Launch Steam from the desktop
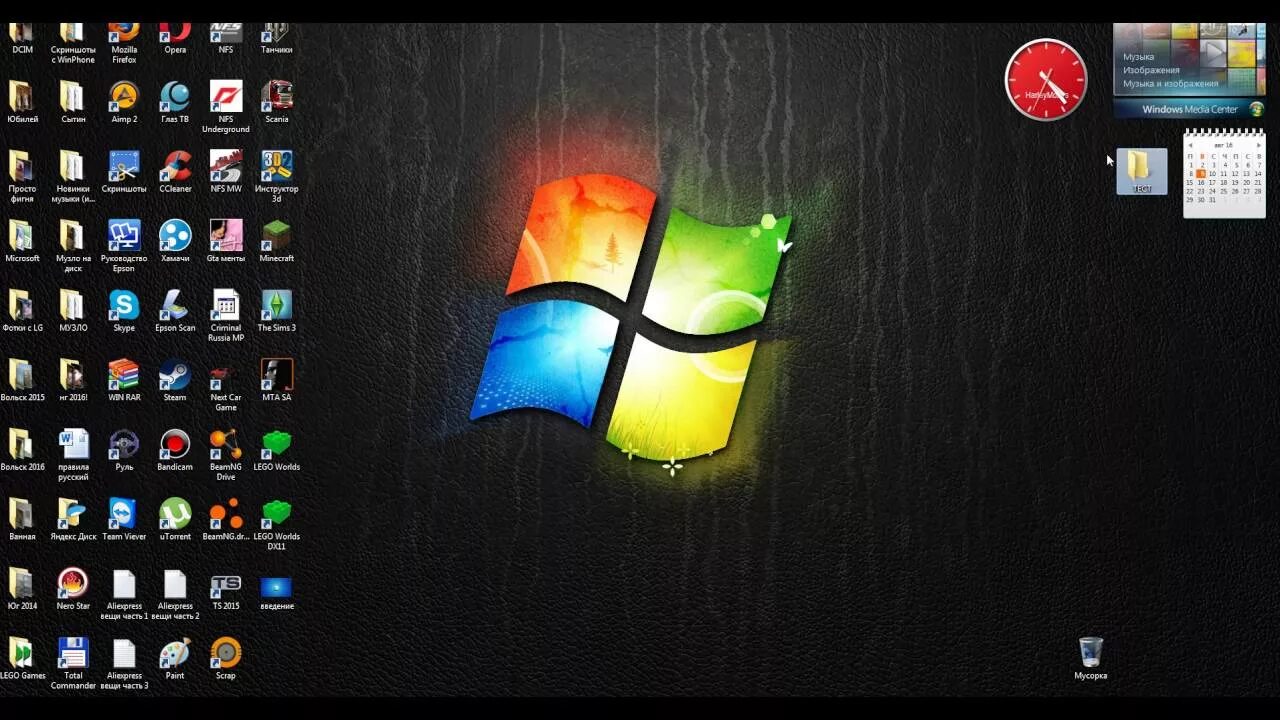This screenshot has height=720, width=1280. tap(175, 380)
